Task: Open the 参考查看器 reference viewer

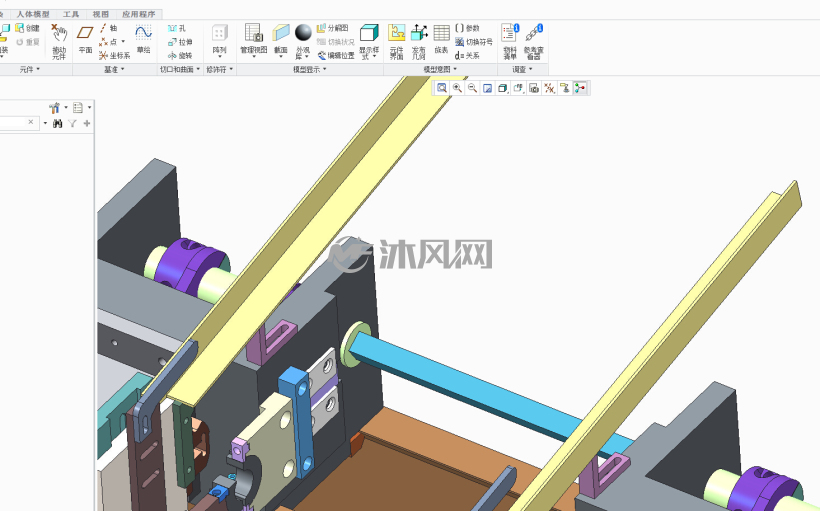Action: pyautogui.click(x=534, y=41)
